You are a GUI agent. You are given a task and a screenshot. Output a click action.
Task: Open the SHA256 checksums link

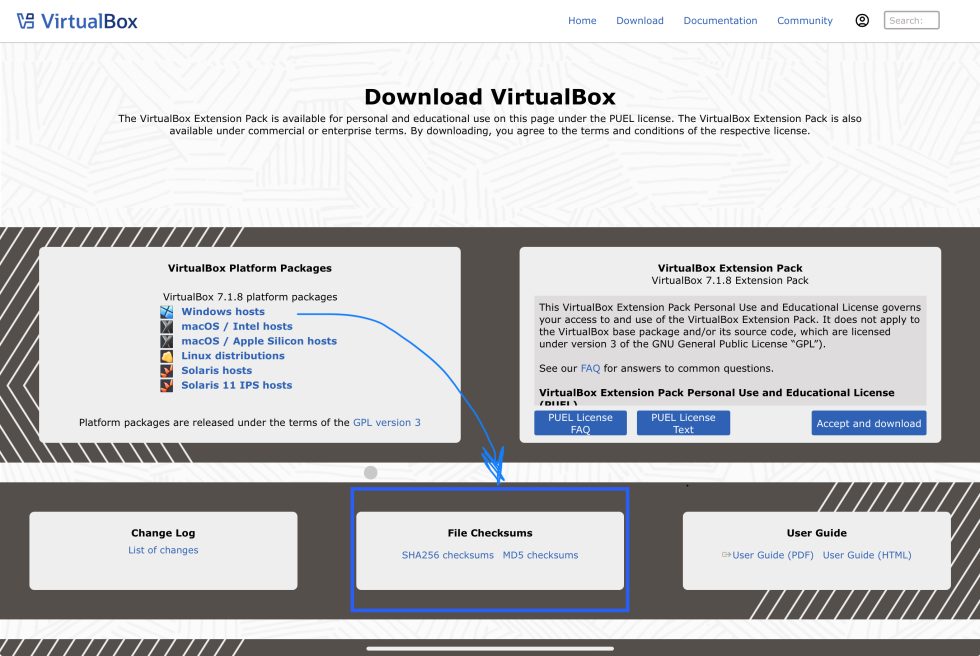click(x=447, y=555)
